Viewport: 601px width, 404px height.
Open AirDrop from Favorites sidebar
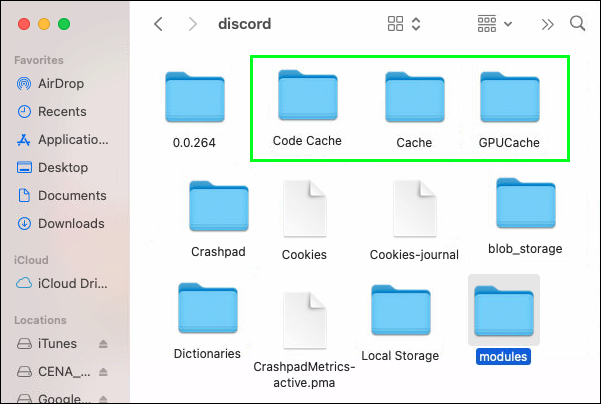click(x=62, y=84)
